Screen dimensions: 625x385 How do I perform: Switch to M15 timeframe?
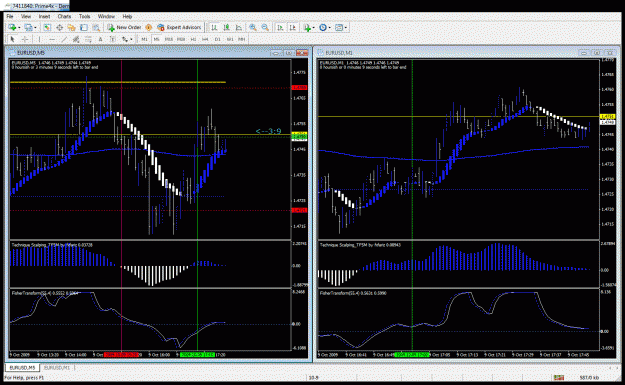click(169, 39)
